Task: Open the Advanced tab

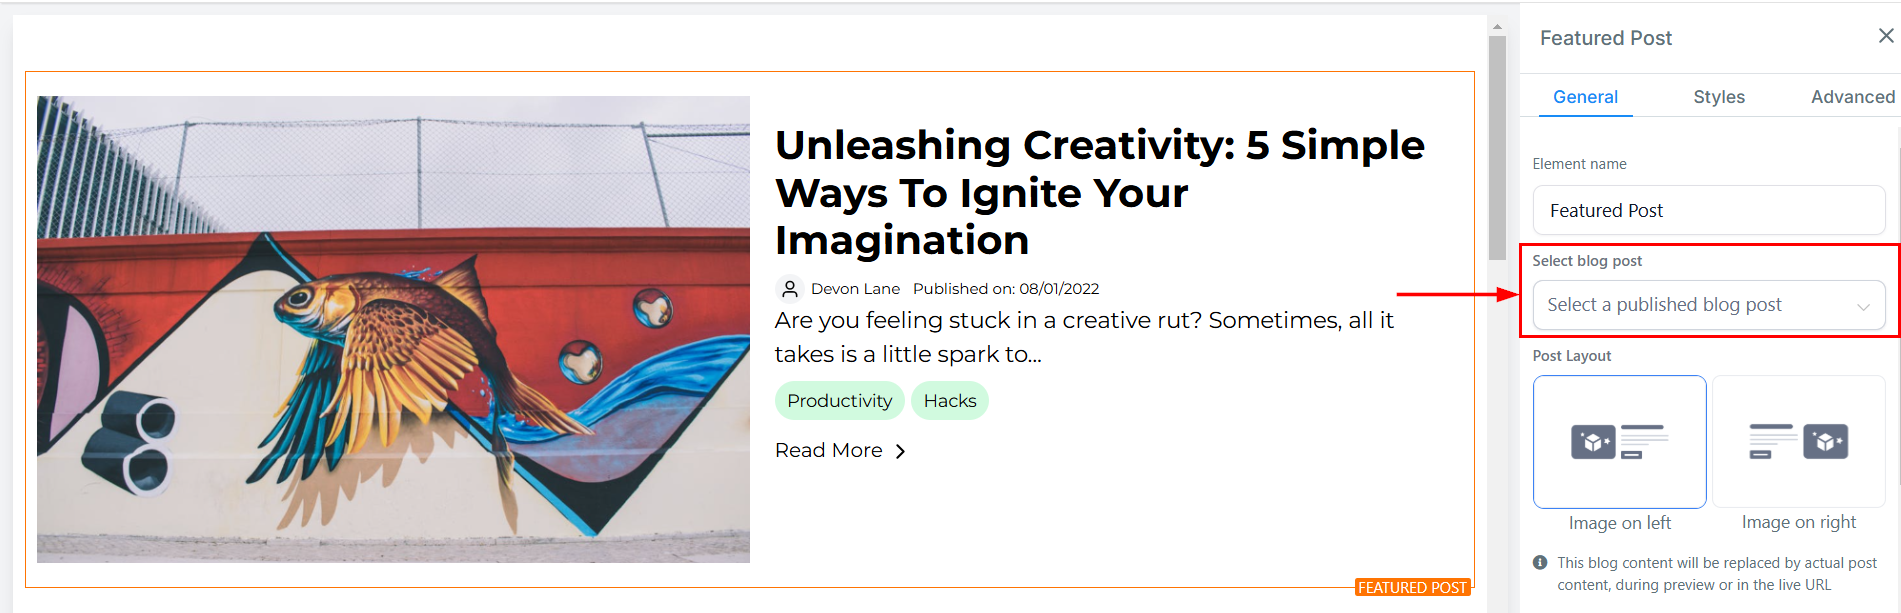Action: click(x=1852, y=97)
